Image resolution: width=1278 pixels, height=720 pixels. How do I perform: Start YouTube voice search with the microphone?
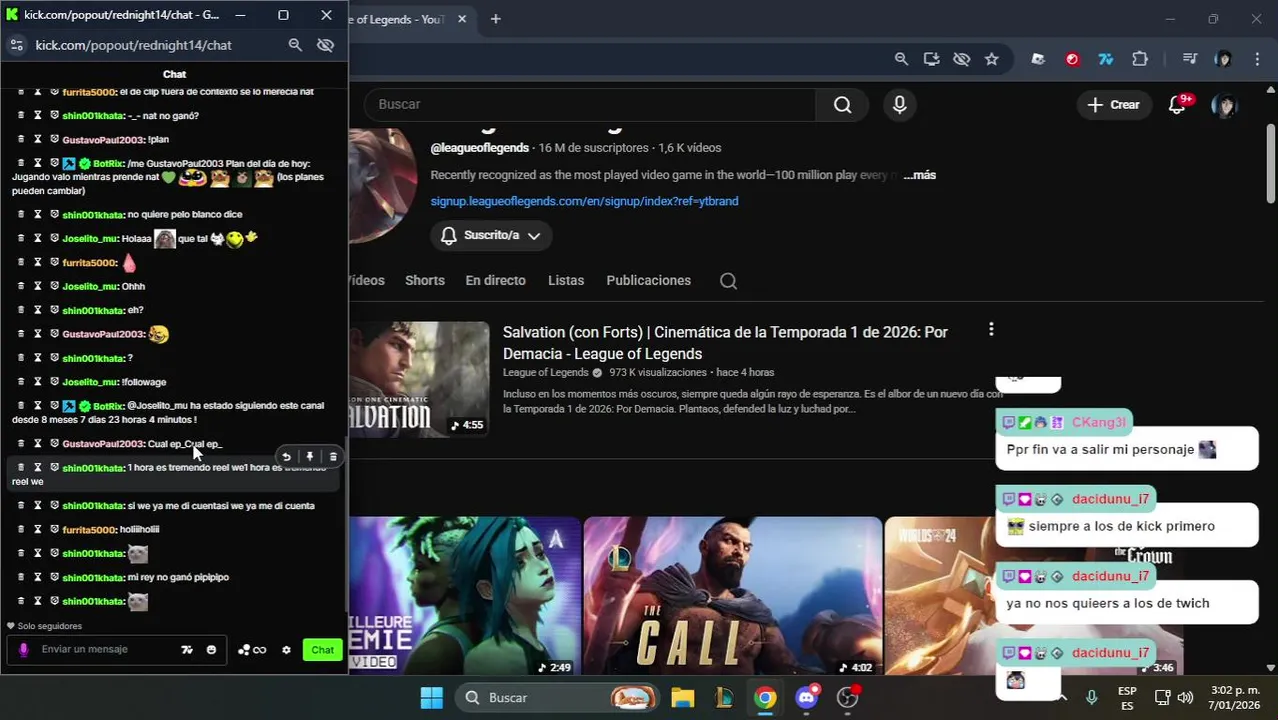(900, 104)
